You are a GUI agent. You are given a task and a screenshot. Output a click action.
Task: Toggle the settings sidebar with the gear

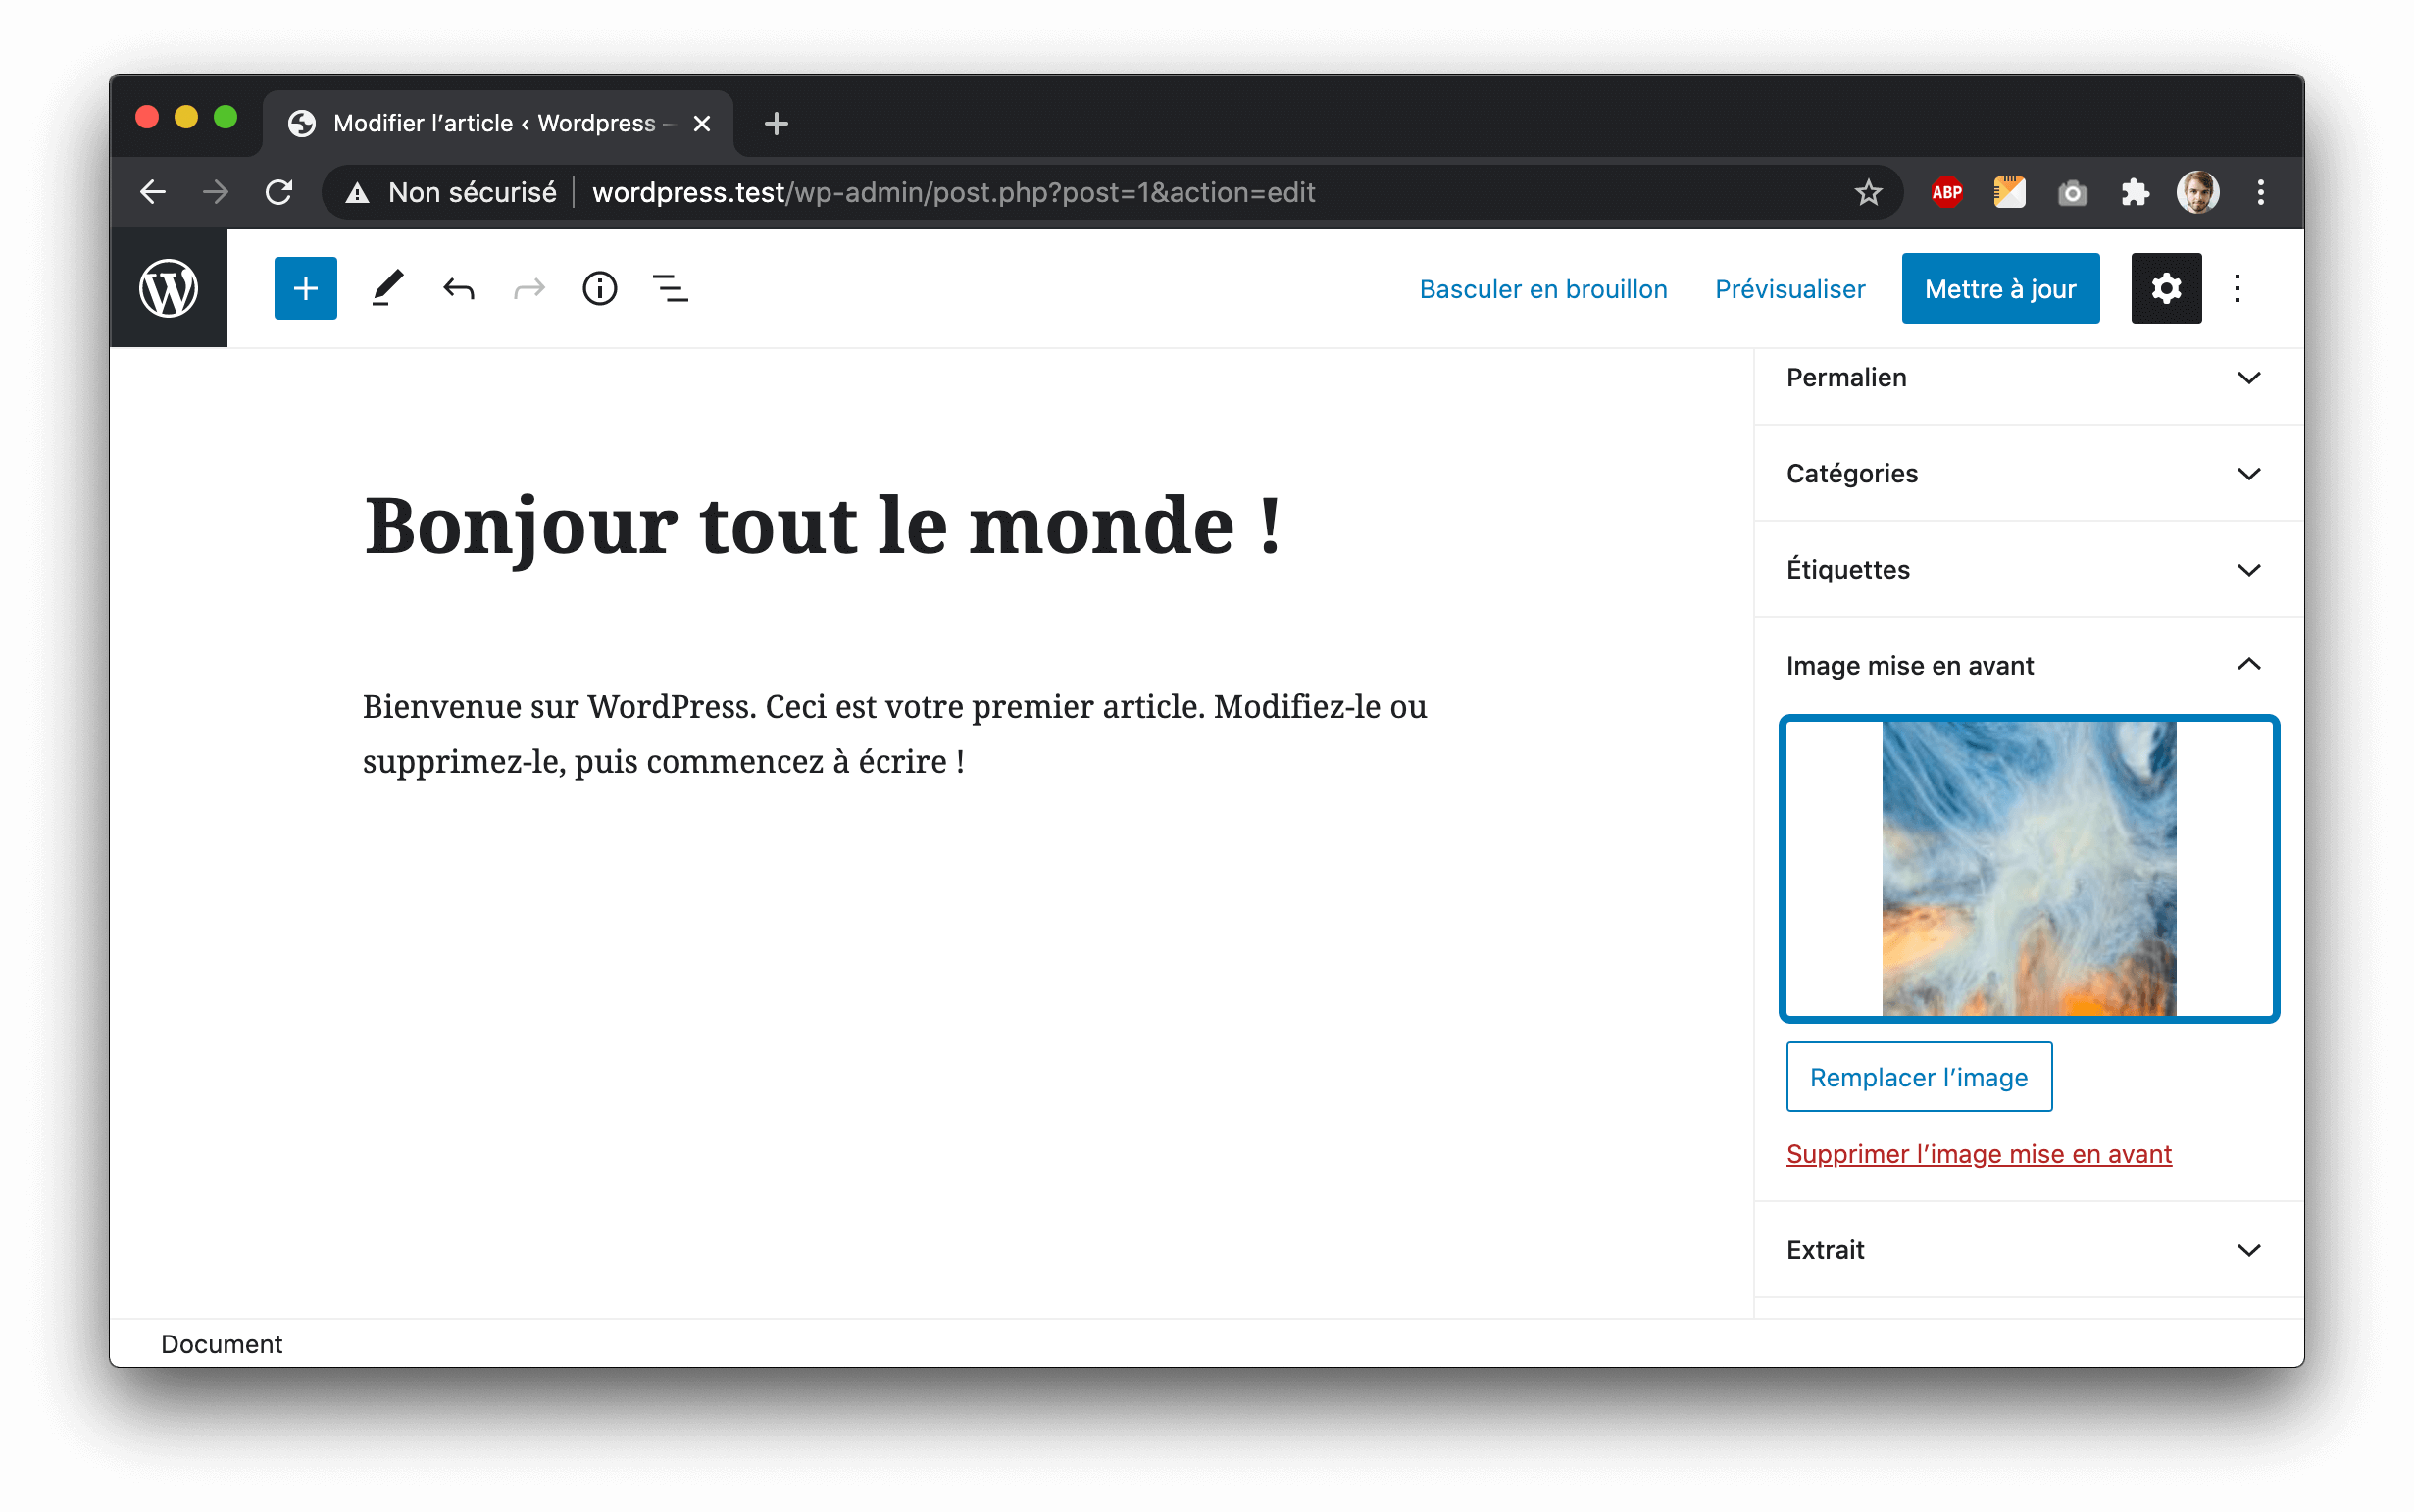pyautogui.click(x=2166, y=288)
